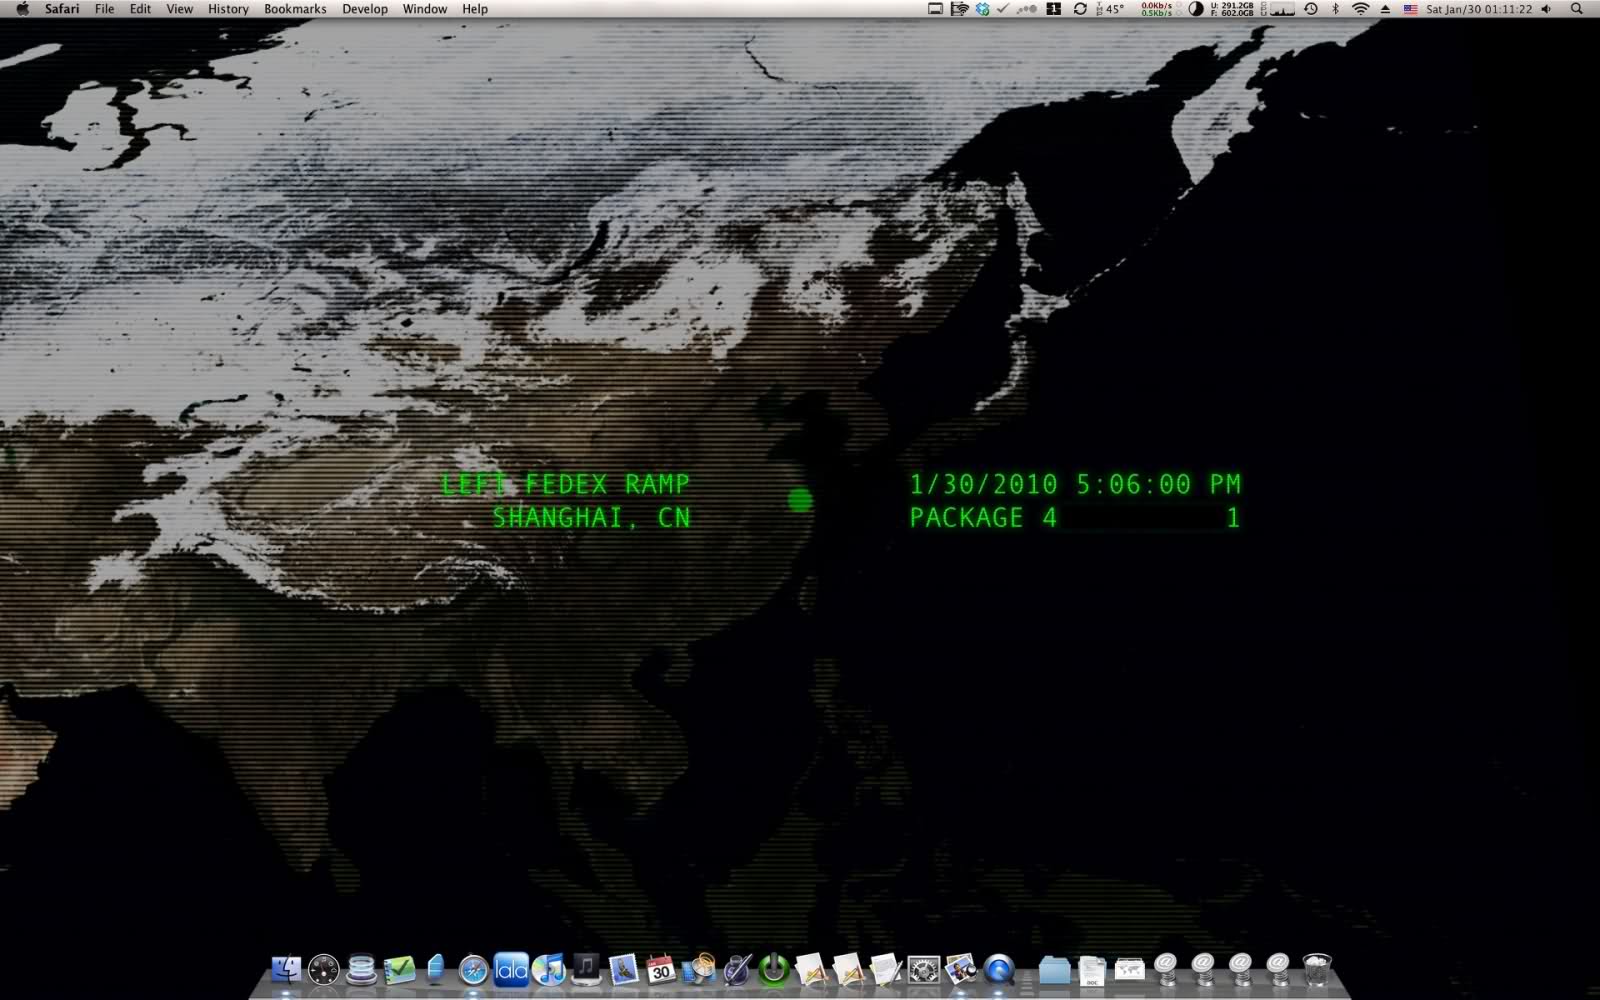Click the sync arrows menu bar icon
1600x1000 pixels.
click(1080, 9)
